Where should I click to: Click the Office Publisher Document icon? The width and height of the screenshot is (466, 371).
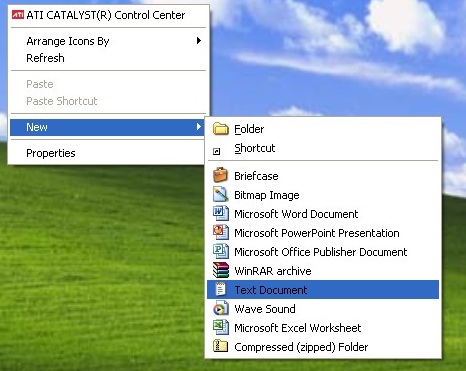(x=220, y=251)
